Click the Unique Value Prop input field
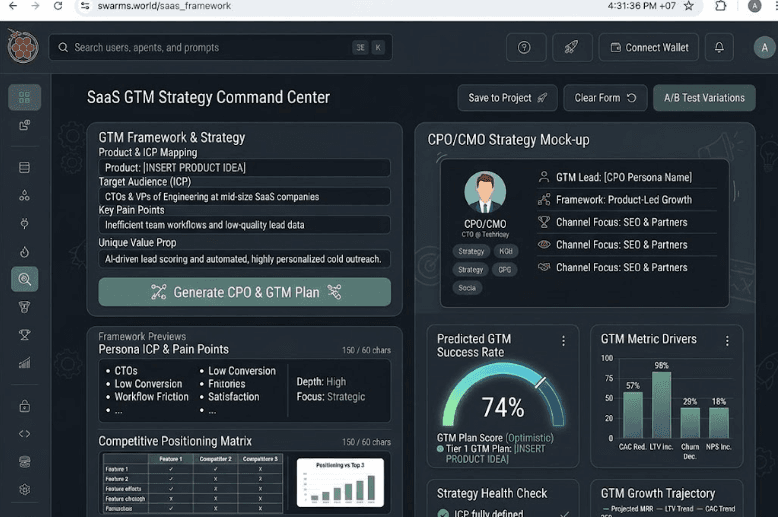The image size is (778, 517). pos(244,259)
